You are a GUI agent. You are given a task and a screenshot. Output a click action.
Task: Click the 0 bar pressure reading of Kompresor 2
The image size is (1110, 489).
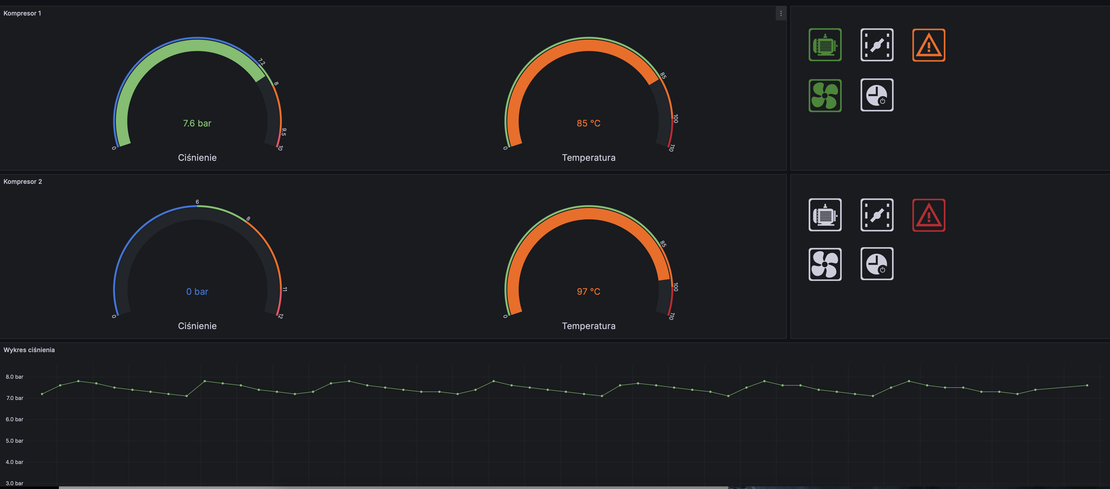coord(197,292)
